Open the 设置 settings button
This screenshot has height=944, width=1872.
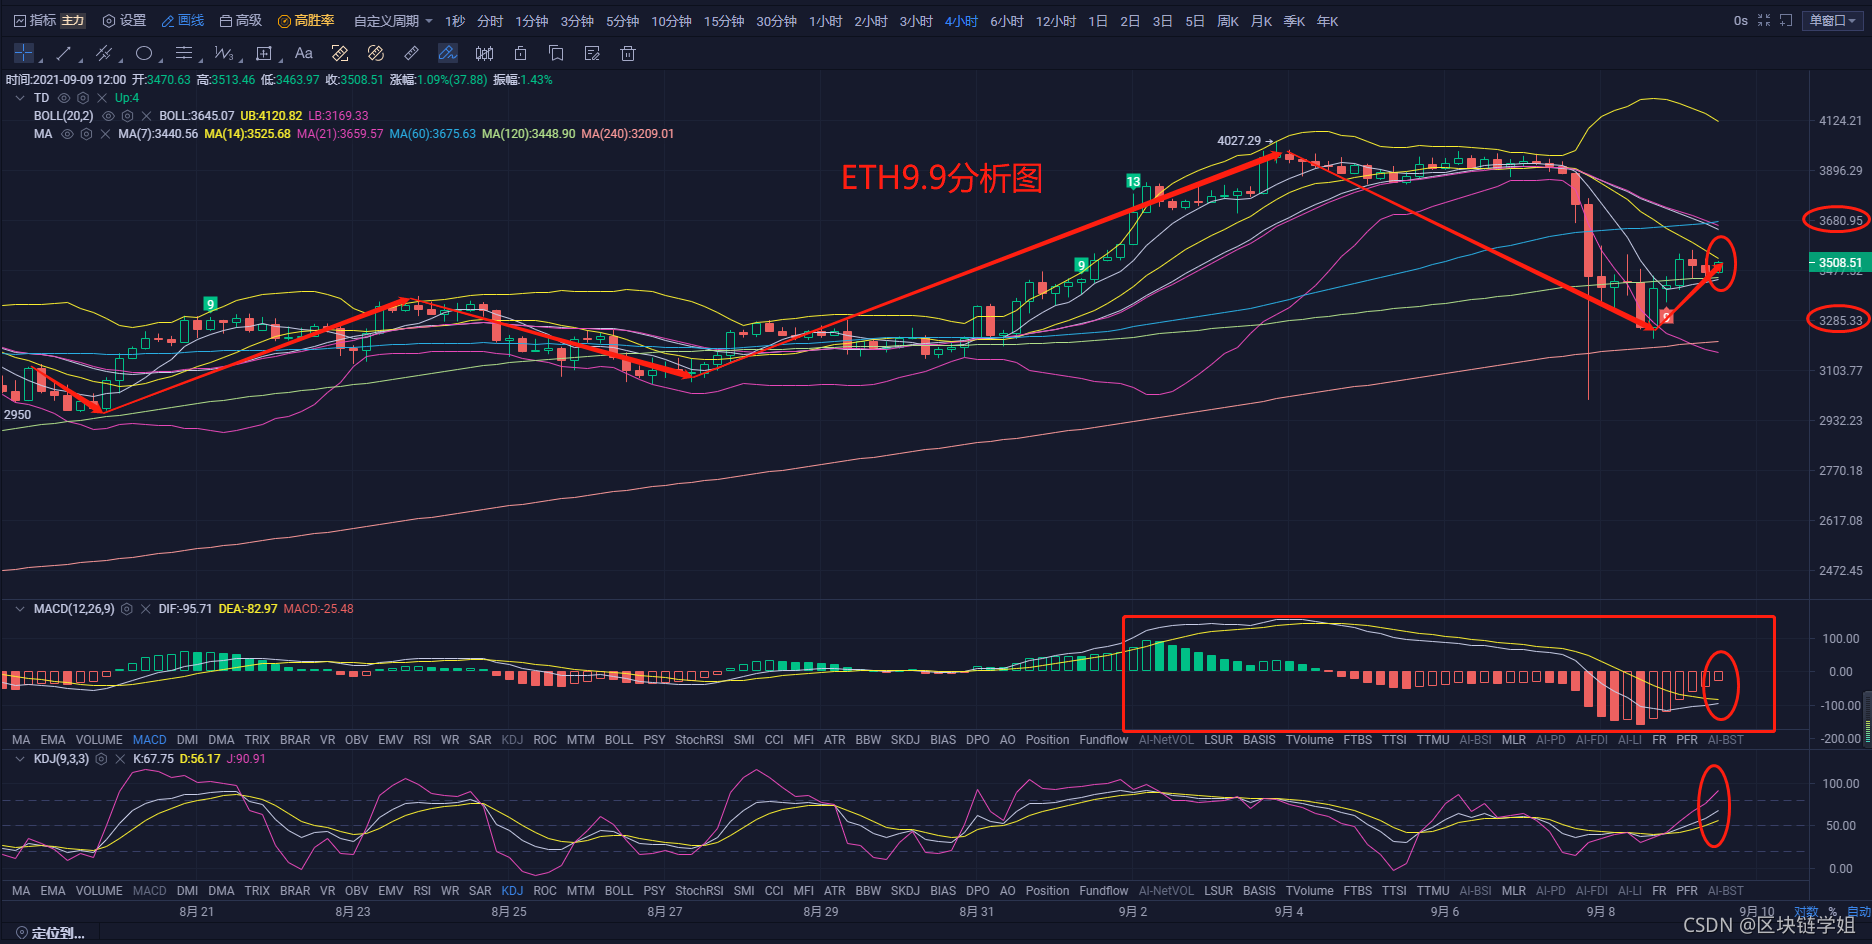coord(125,20)
